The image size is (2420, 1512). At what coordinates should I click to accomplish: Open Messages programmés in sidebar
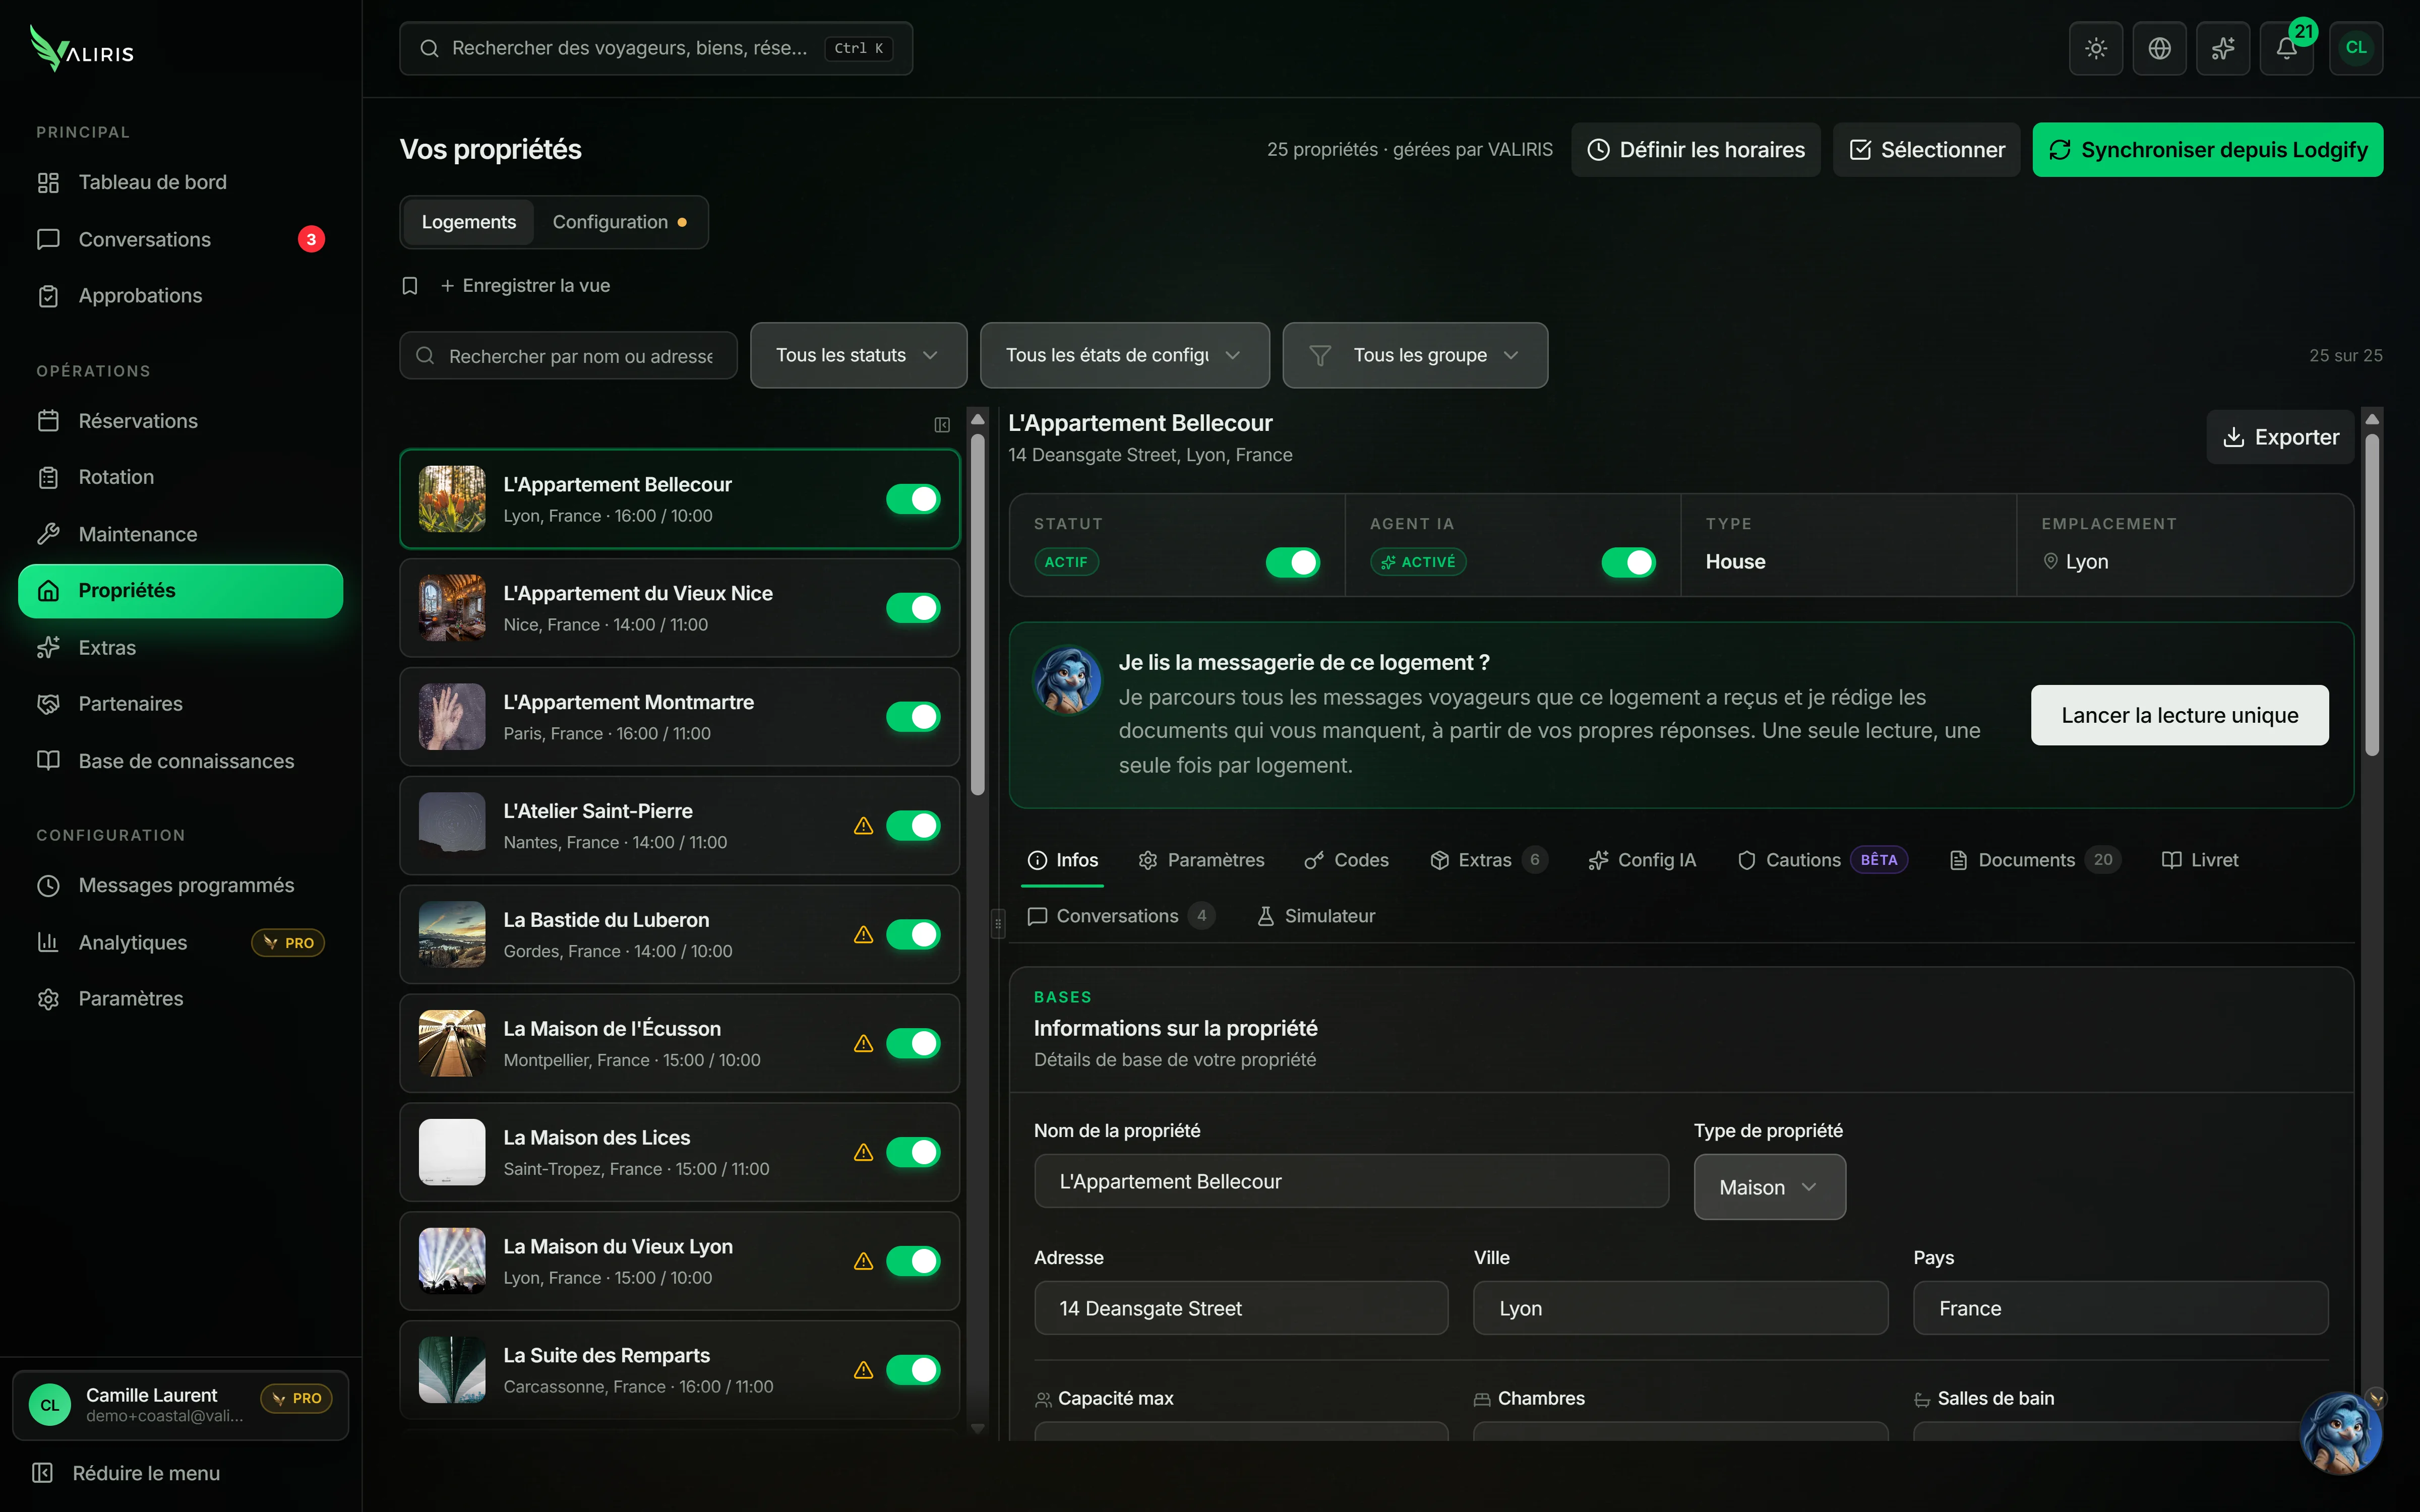(180, 885)
